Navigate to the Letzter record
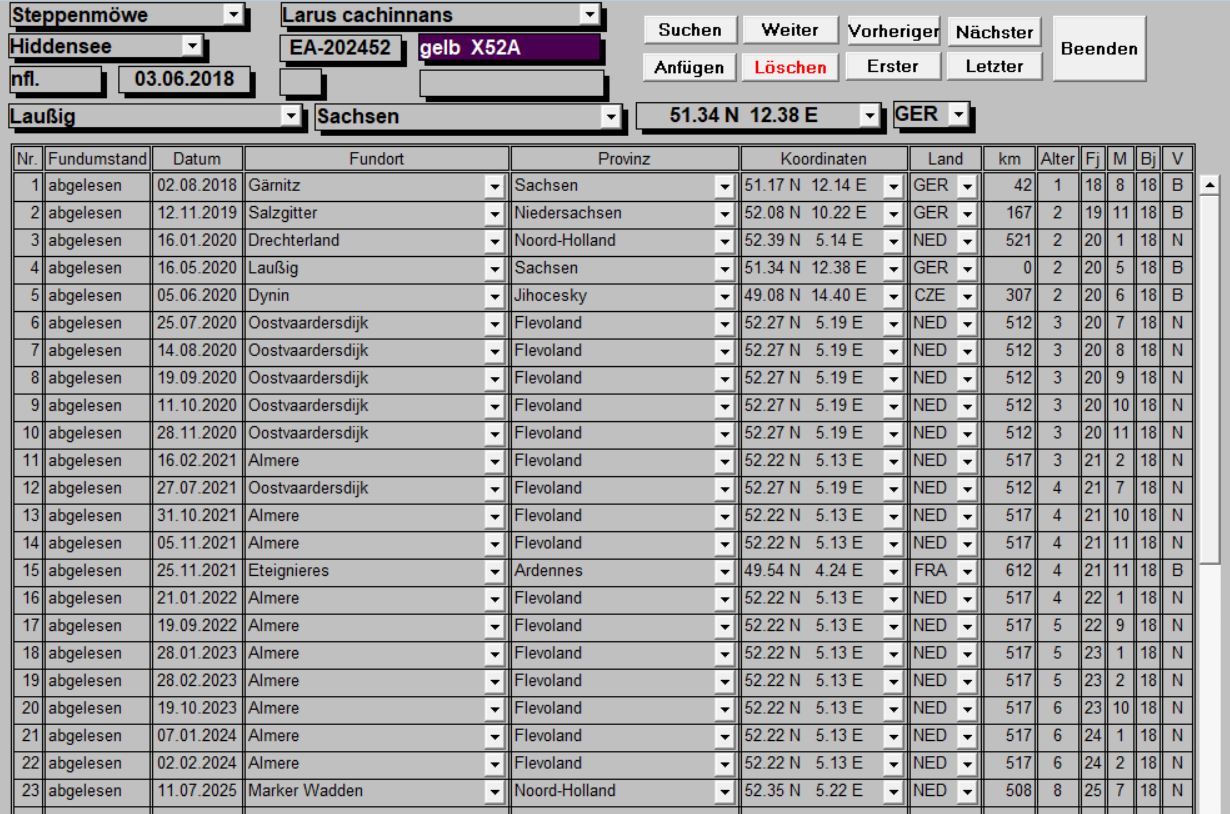 995,66
